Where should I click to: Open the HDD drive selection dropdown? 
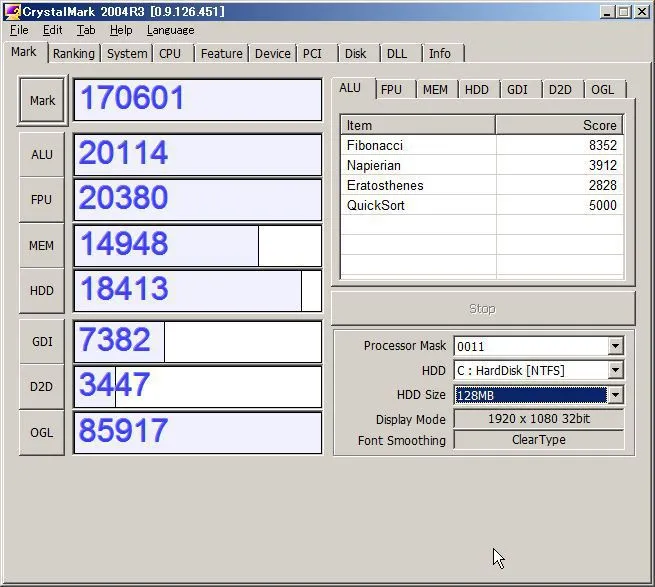click(615, 371)
